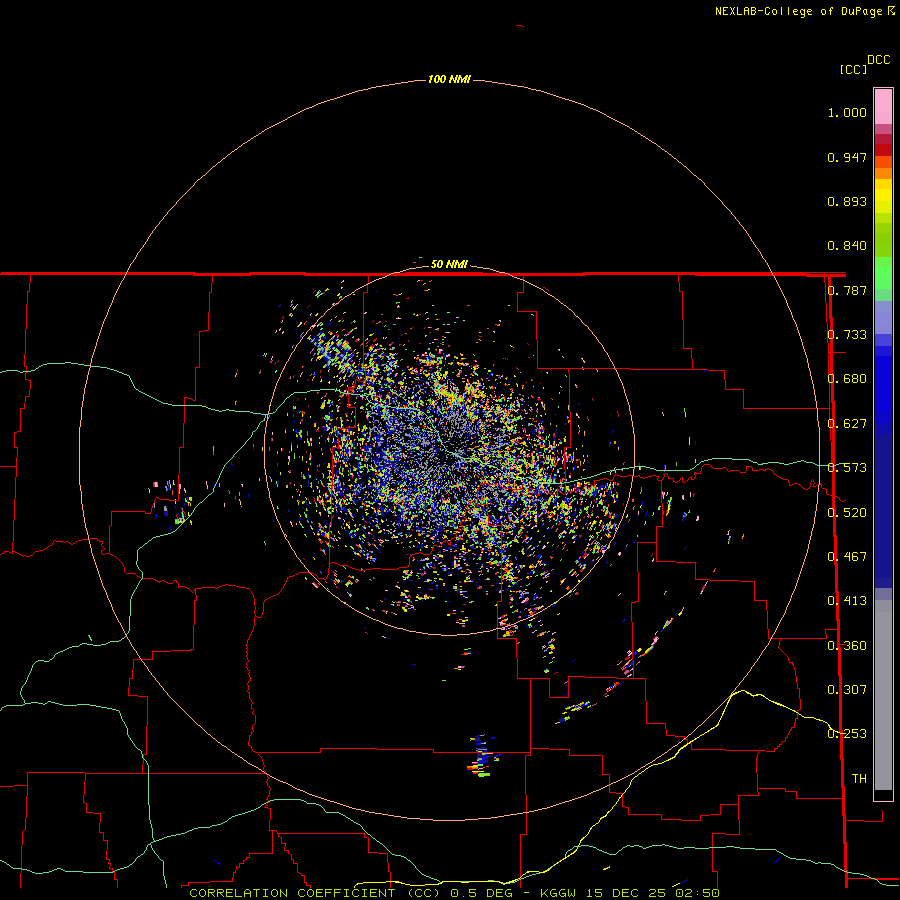The width and height of the screenshot is (900, 900).
Task: Click the 50 NMI range ring label
Action: [449, 264]
